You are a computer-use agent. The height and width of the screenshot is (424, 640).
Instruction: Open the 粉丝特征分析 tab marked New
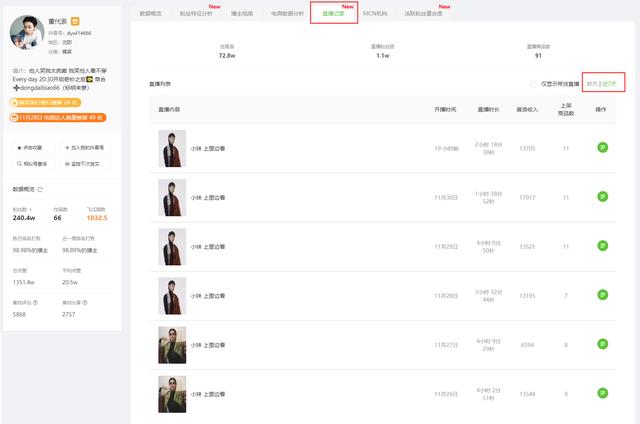point(196,13)
